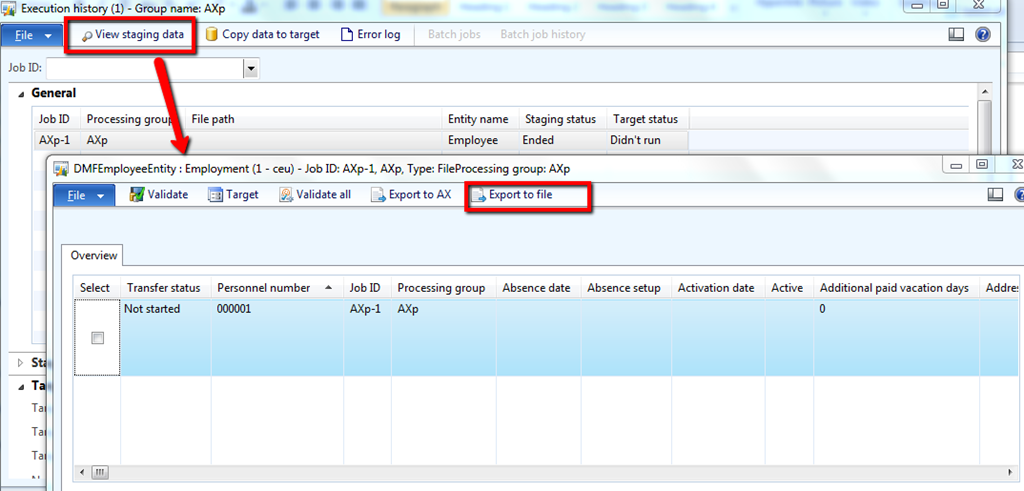The height and width of the screenshot is (491, 1024).
Task: Click Validate button in staging window
Action: pyautogui.click(x=159, y=195)
